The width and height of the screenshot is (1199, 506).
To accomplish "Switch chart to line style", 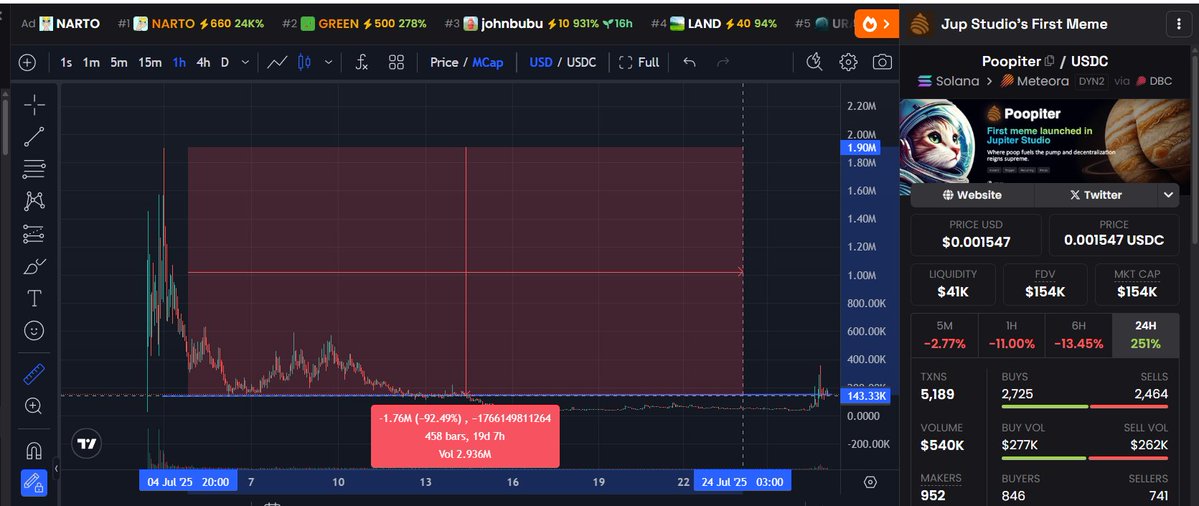I will tap(277, 63).
